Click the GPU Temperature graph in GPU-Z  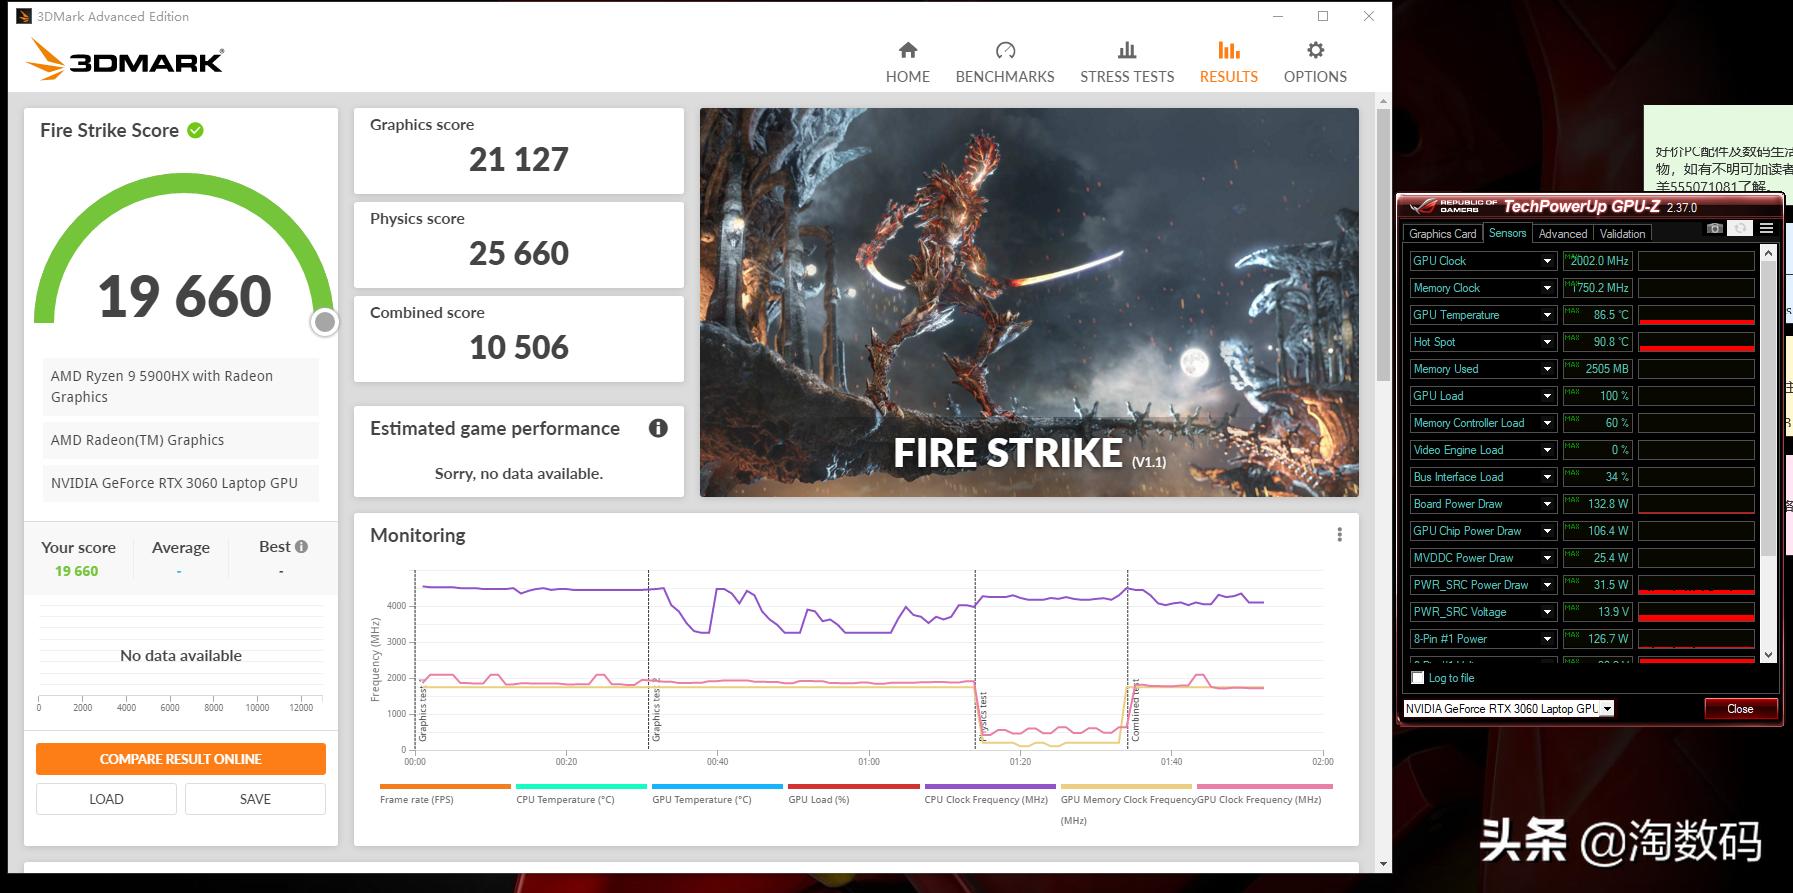(1696, 315)
